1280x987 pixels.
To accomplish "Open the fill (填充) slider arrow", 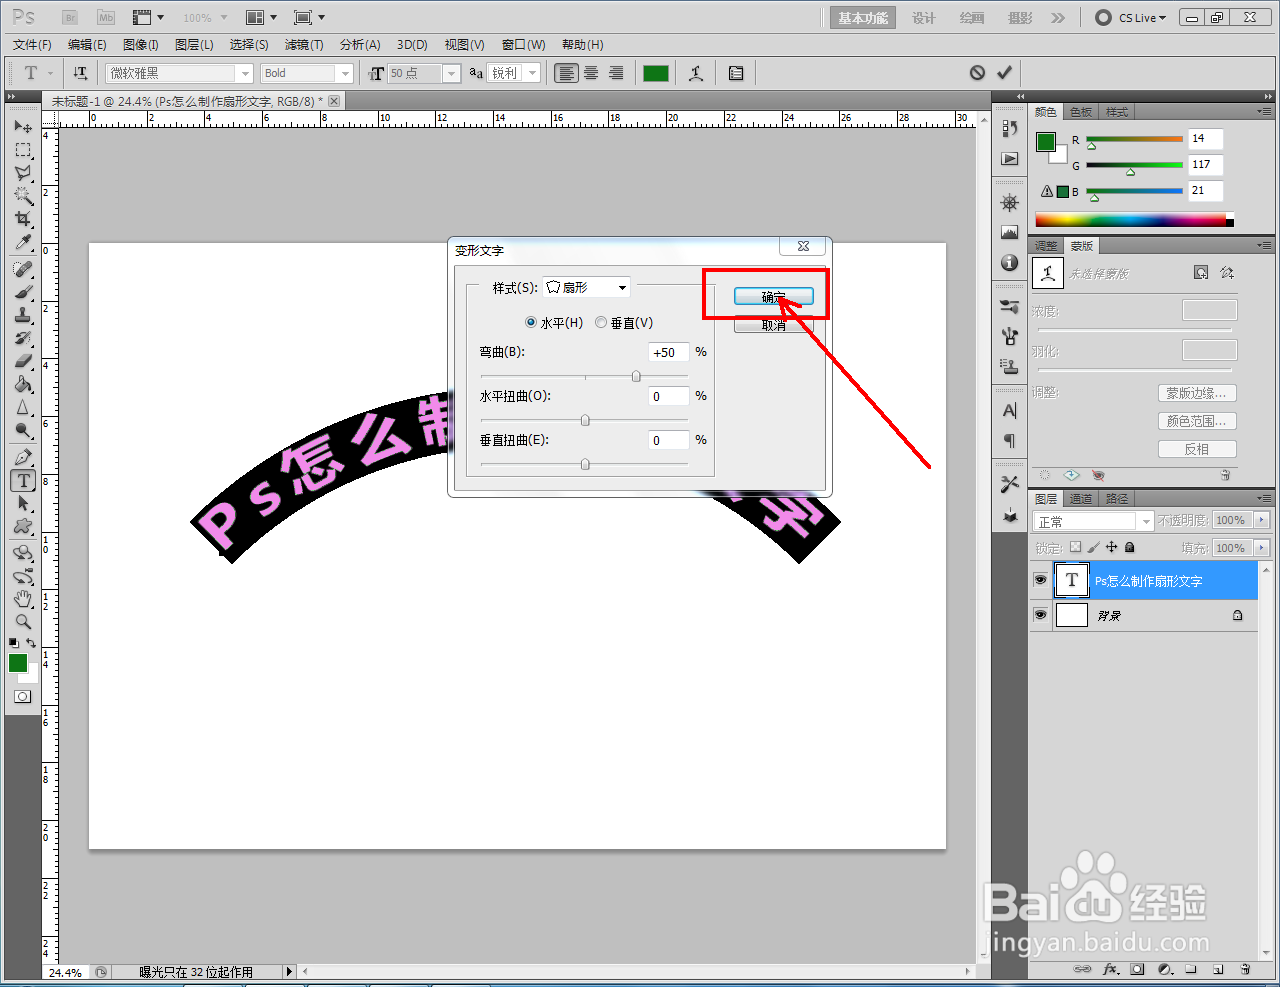I will (1261, 548).
